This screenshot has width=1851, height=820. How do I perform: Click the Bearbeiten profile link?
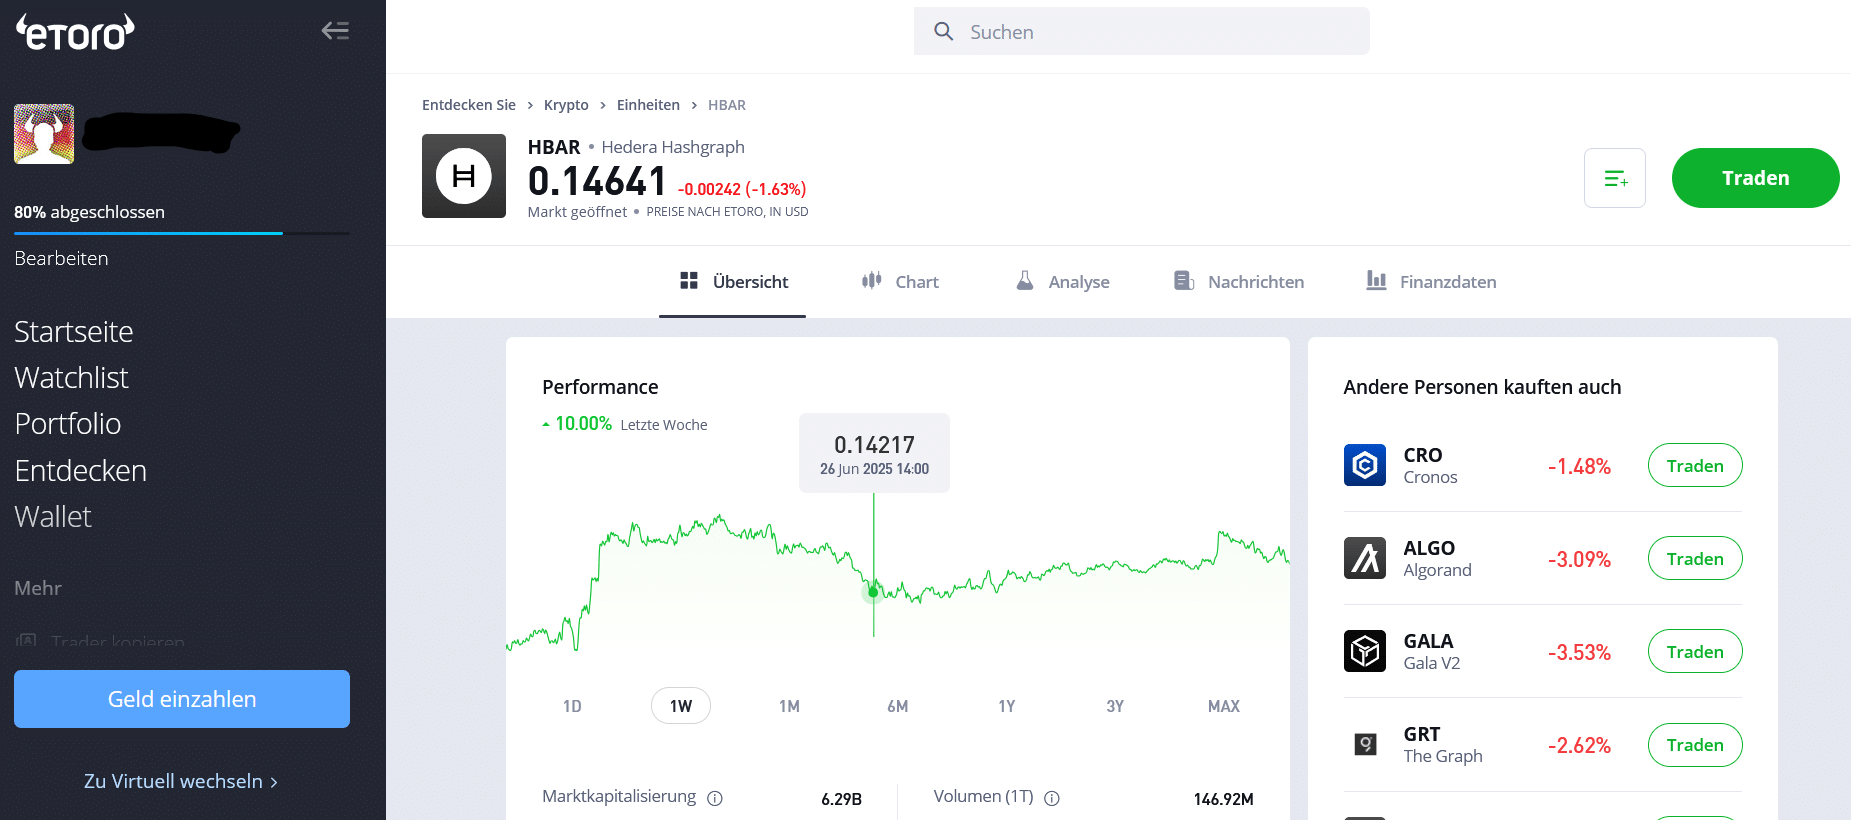(61, 258)
